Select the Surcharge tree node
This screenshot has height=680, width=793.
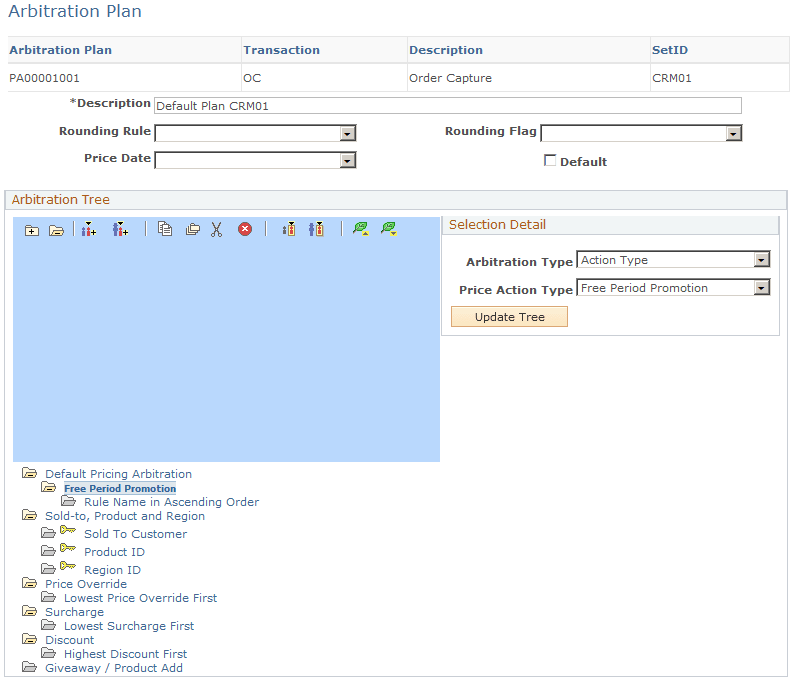click(74, 612)
